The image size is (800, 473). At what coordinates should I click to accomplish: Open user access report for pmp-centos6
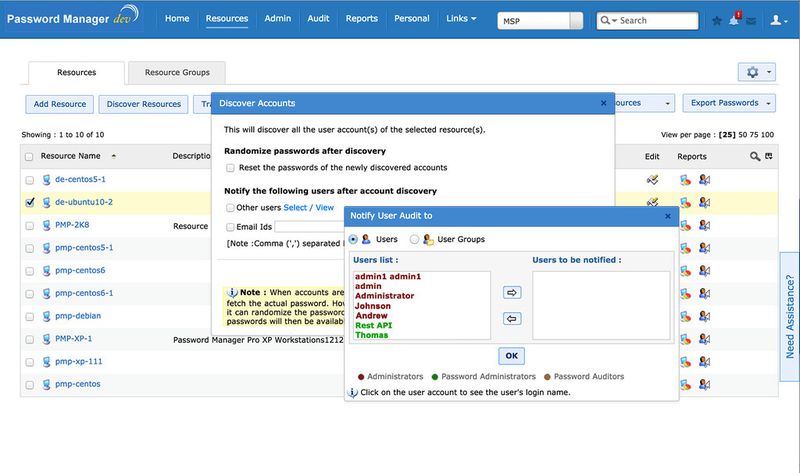pos(704,270)
